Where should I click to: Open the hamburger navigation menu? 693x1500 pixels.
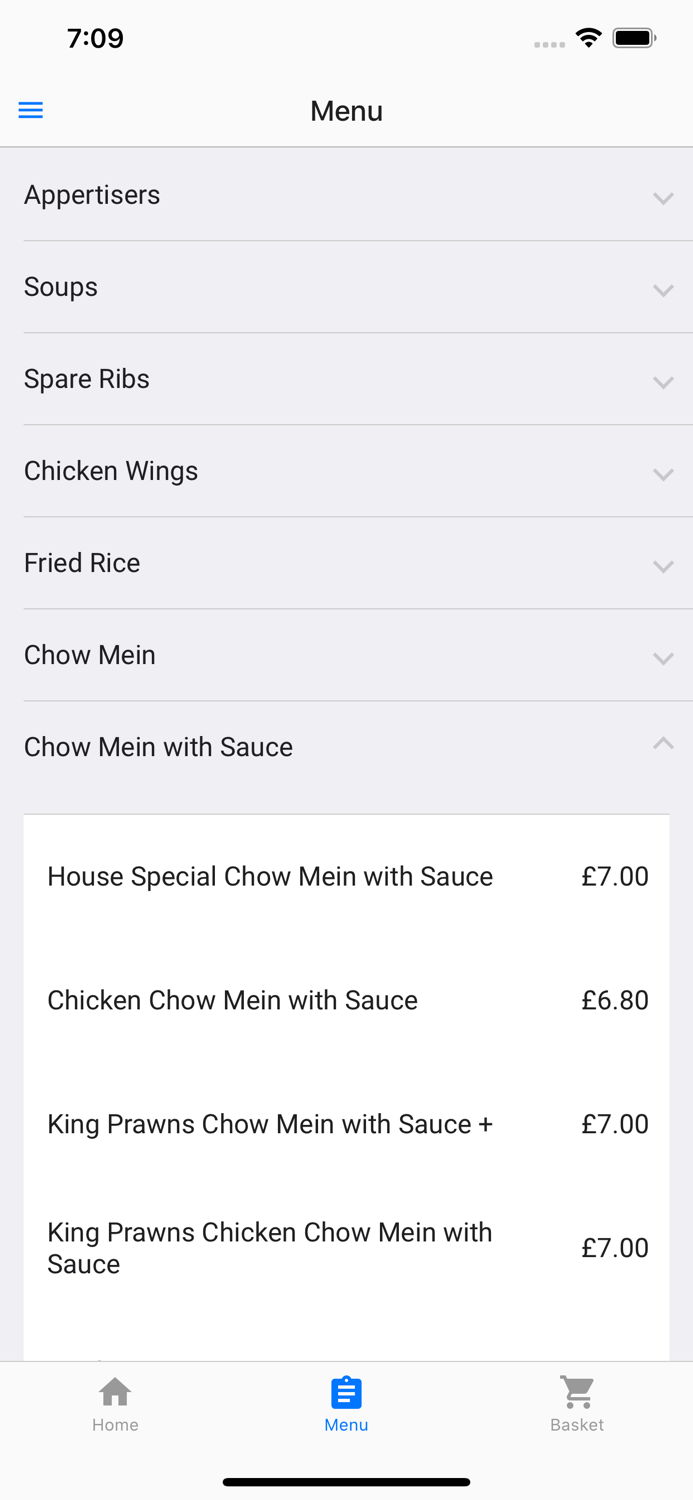pos(30,110)
